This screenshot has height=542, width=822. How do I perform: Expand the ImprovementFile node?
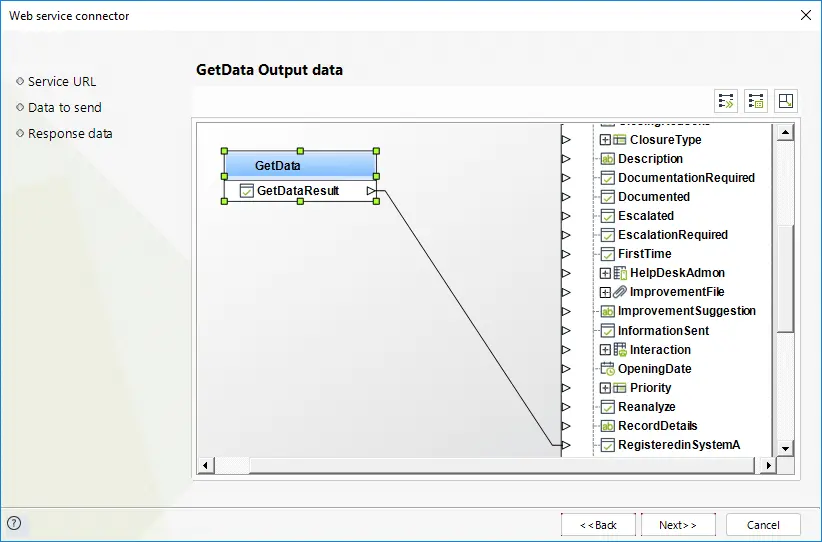605,292
